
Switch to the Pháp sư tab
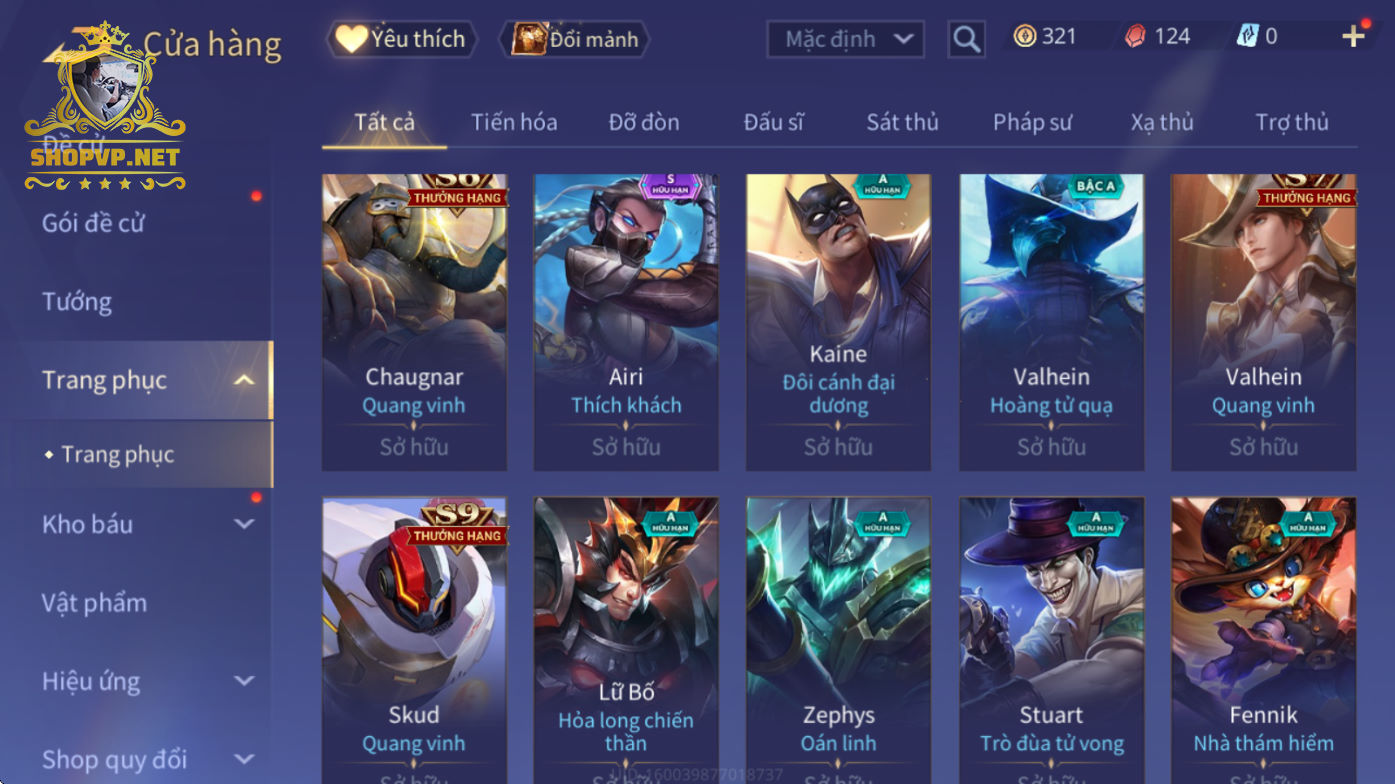tap(1032, 122)
